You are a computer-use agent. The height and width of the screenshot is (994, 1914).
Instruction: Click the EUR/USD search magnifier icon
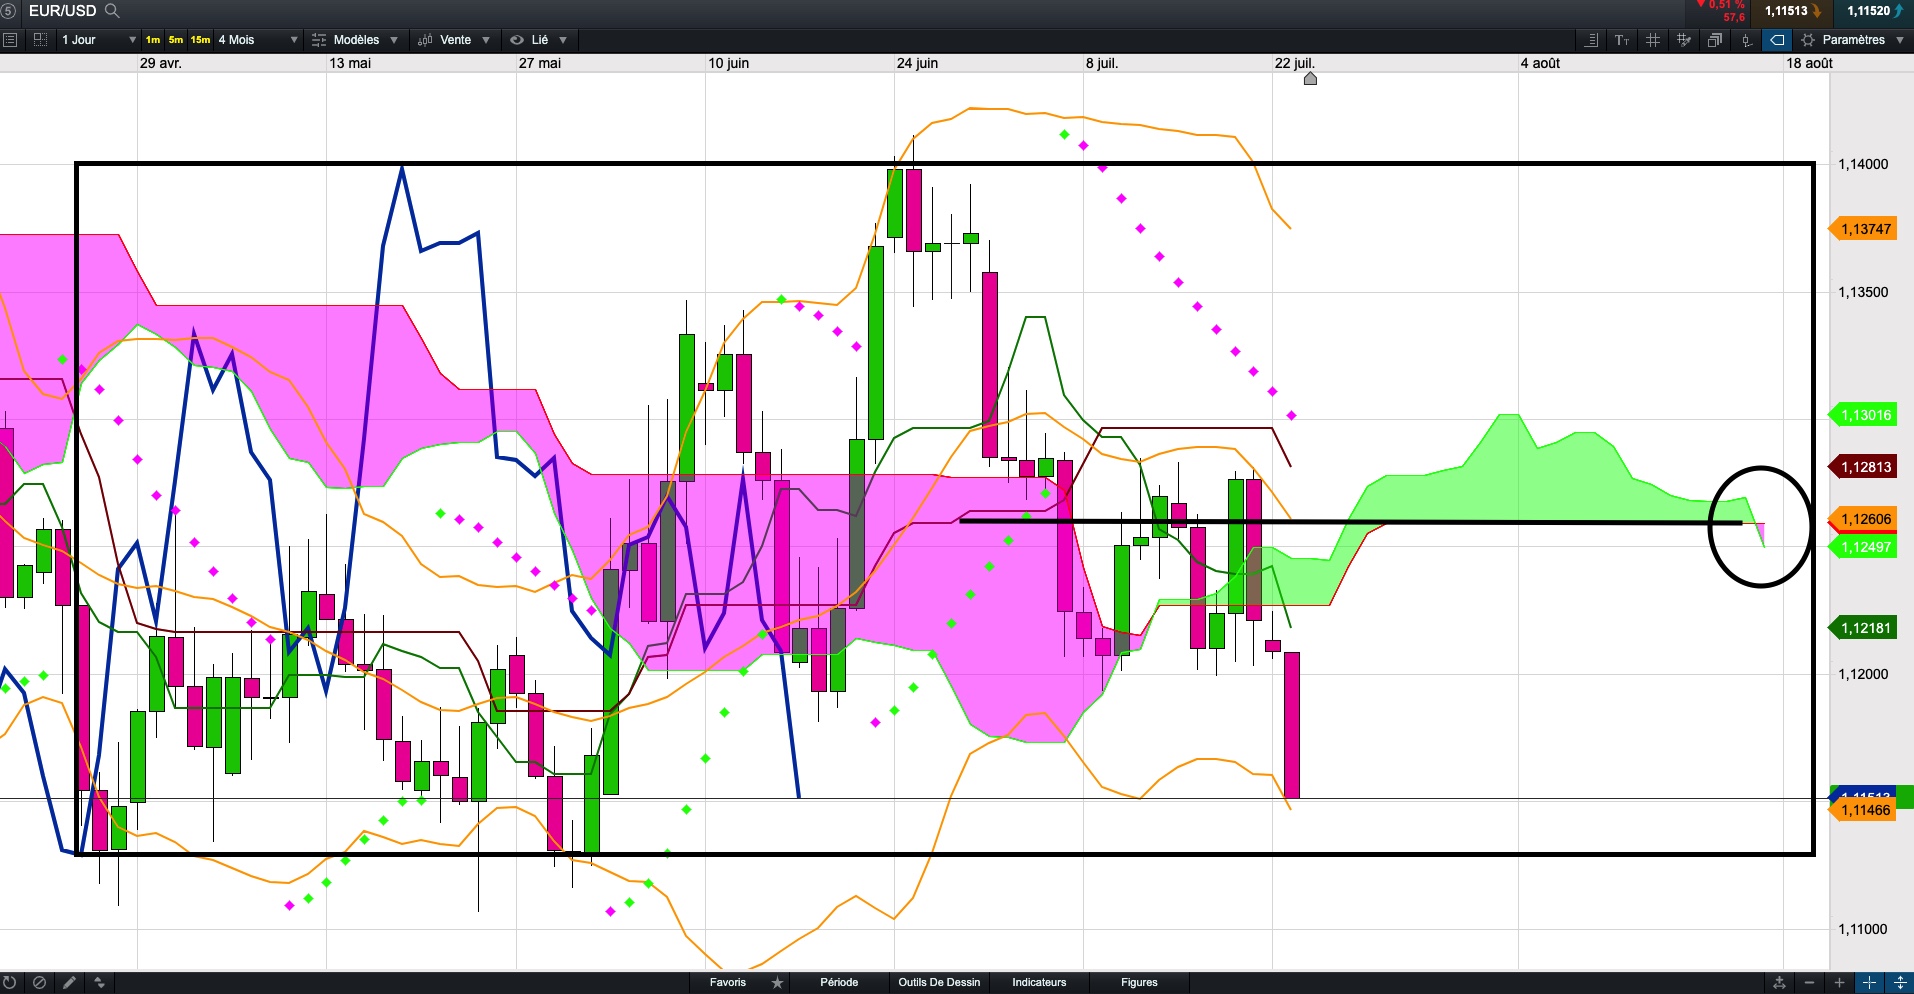[x=112, y=11]
